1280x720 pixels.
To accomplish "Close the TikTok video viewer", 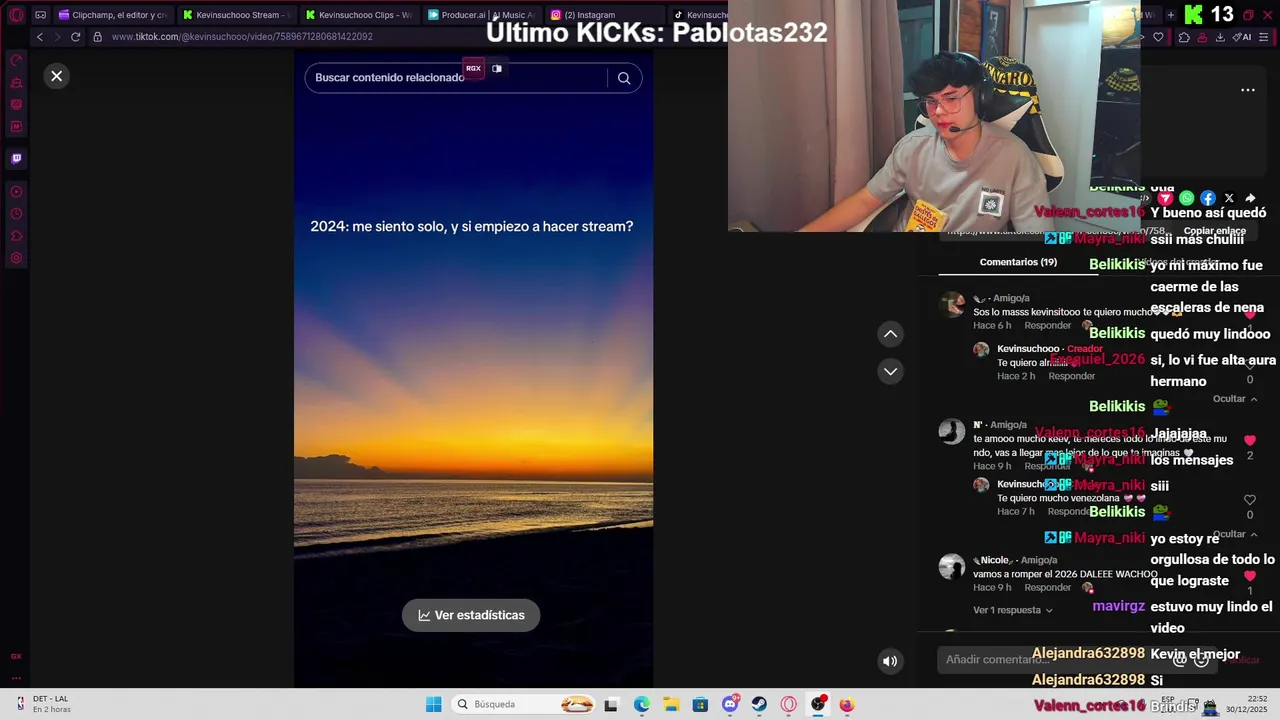I will [x=57, y=76].
